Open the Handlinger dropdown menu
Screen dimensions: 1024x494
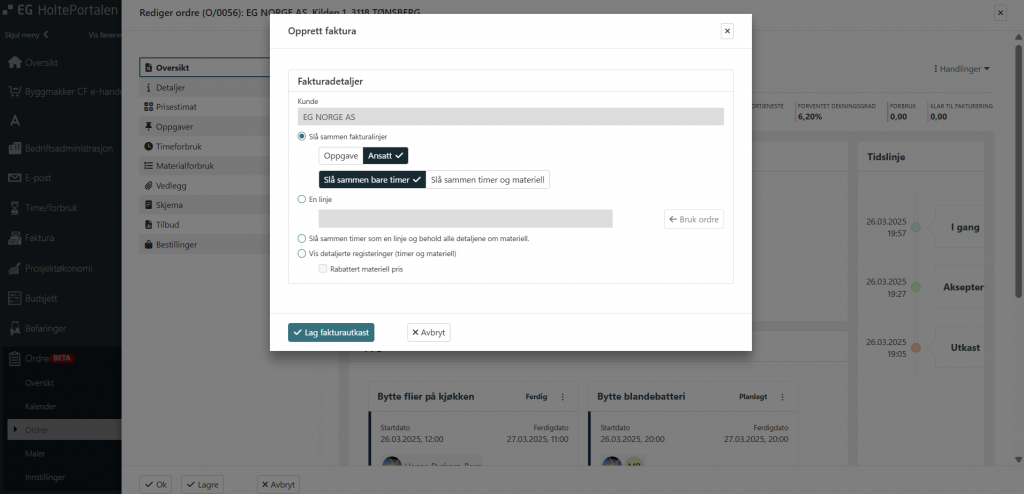961,69
